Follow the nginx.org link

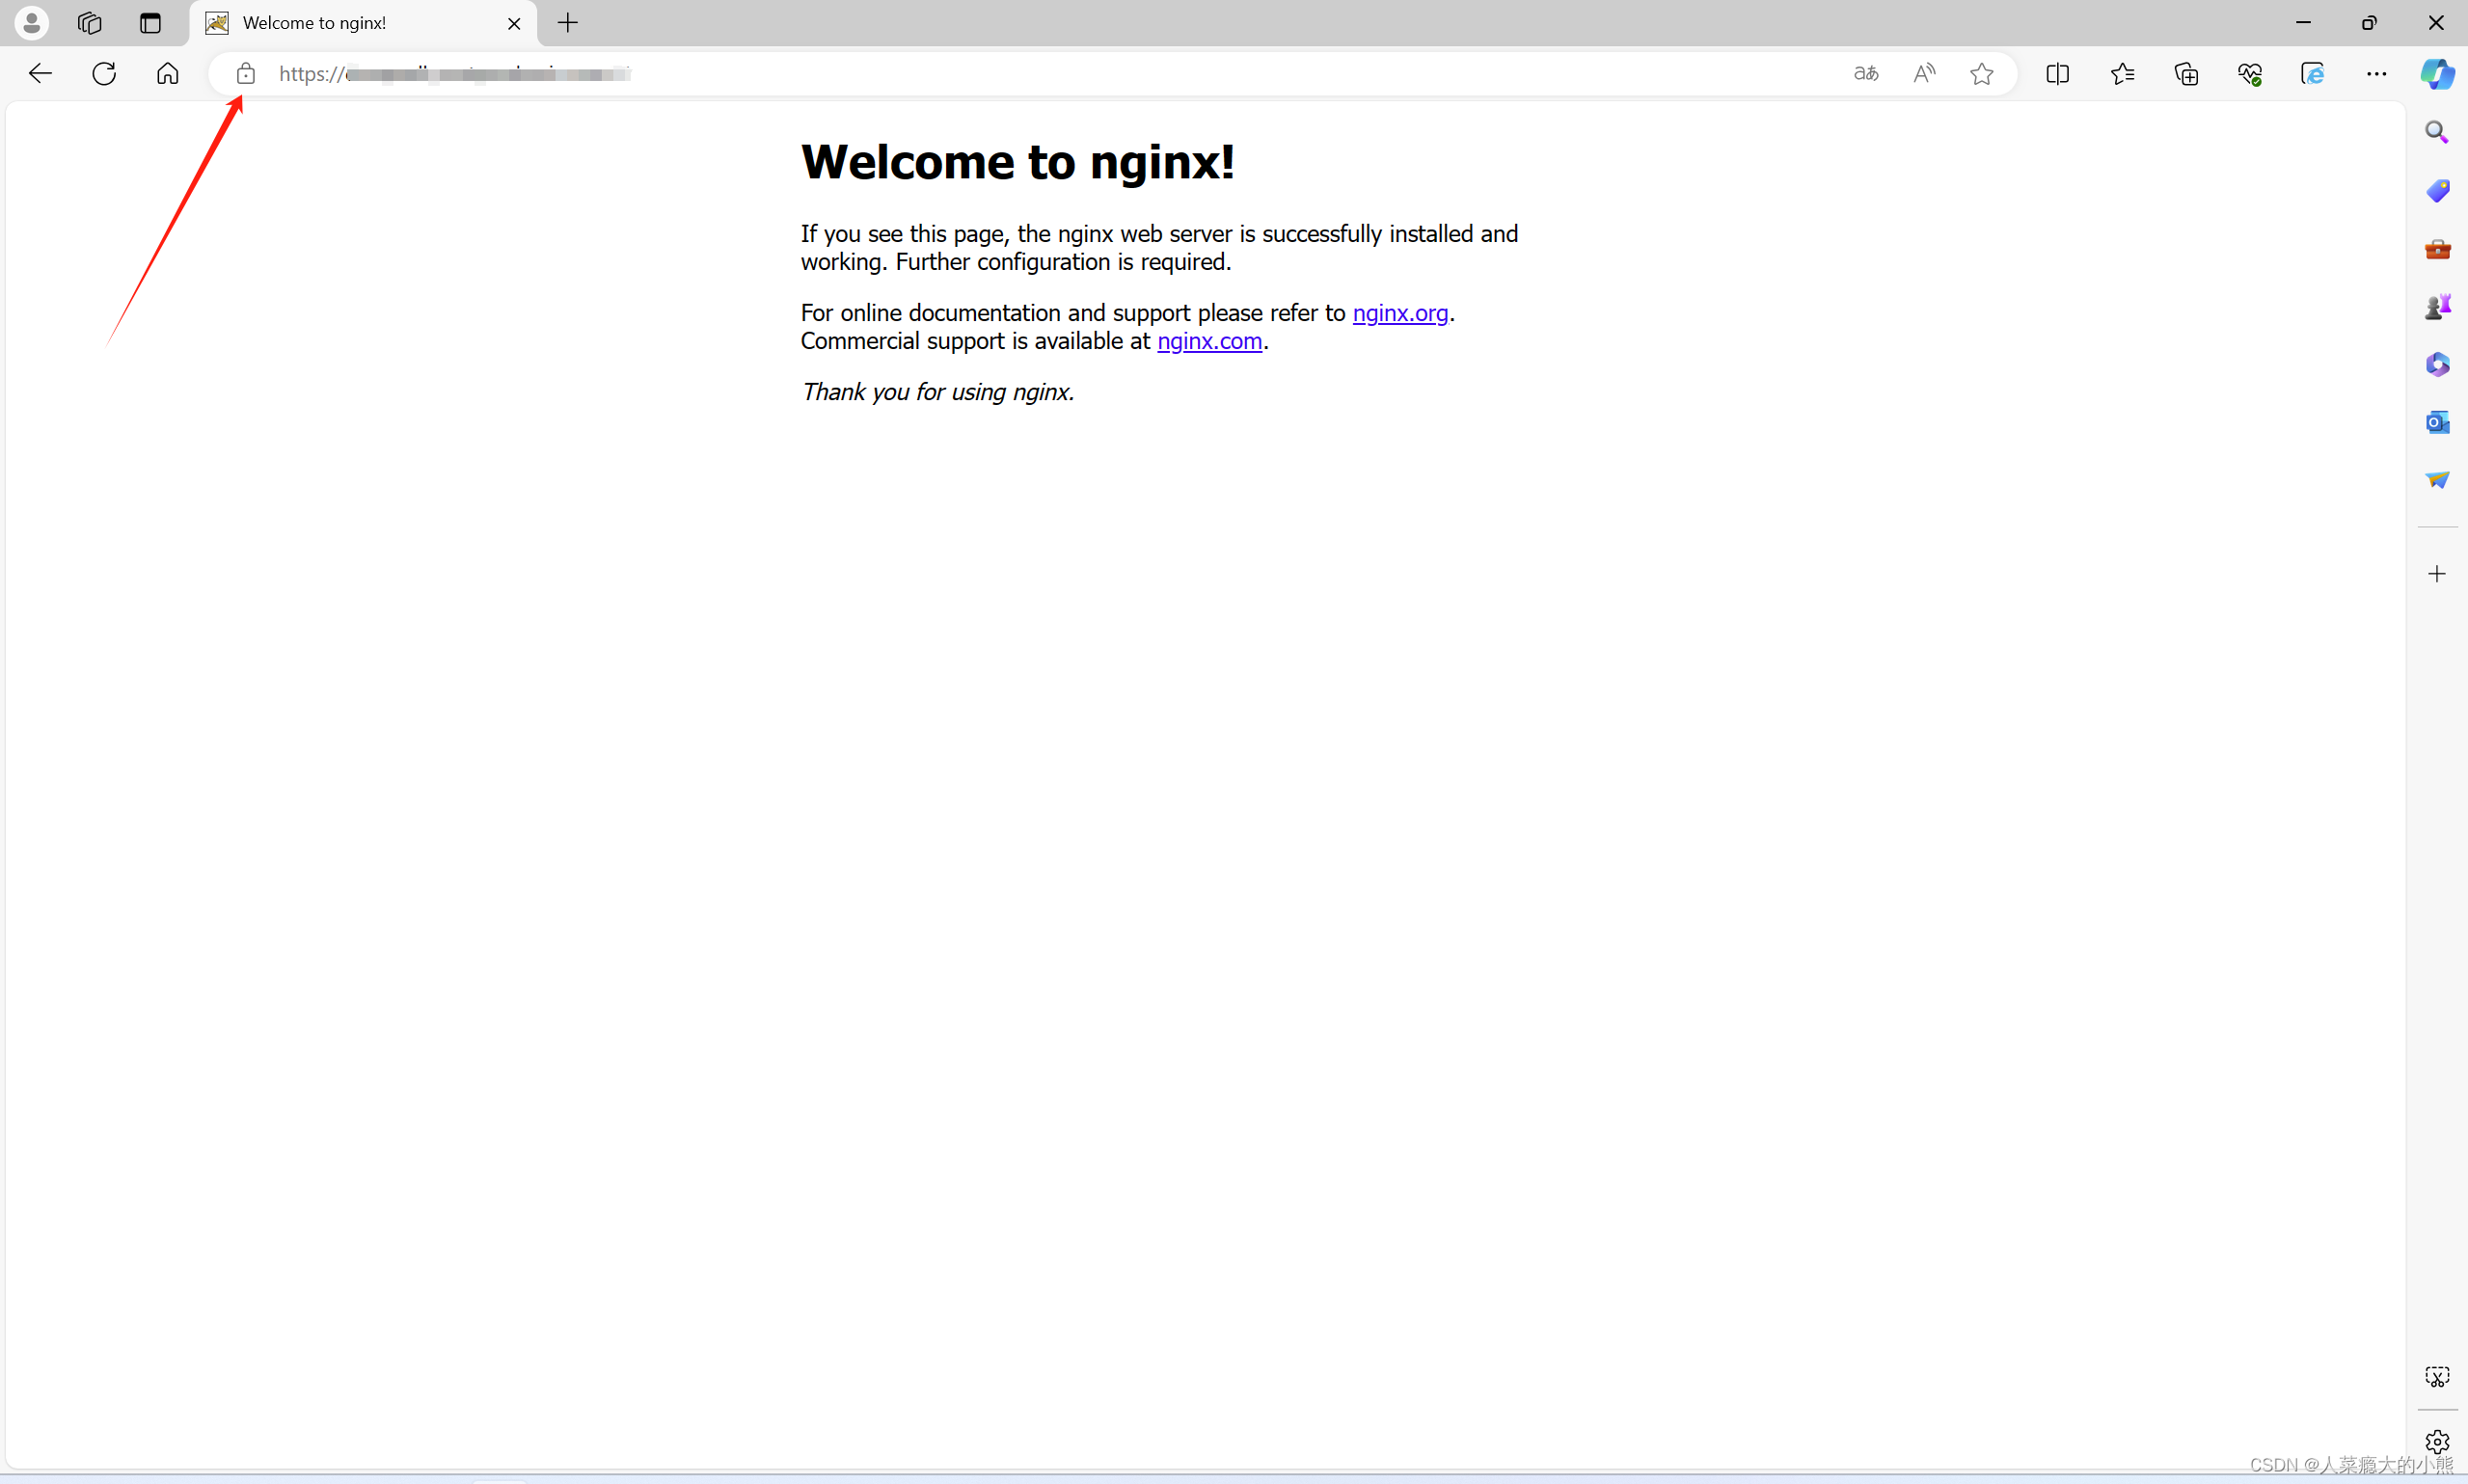[1400, 313]
